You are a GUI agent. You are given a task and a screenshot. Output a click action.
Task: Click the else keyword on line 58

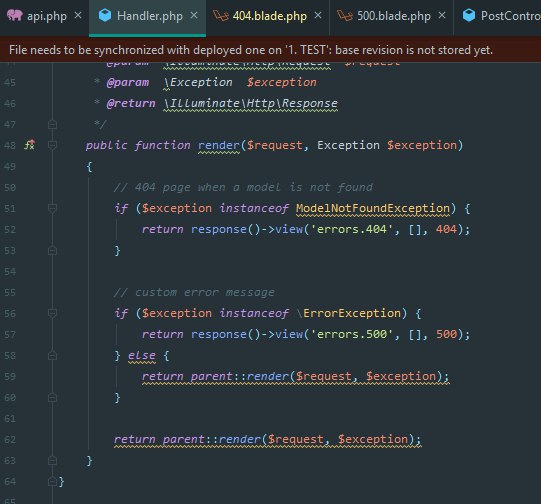[142, 355]
